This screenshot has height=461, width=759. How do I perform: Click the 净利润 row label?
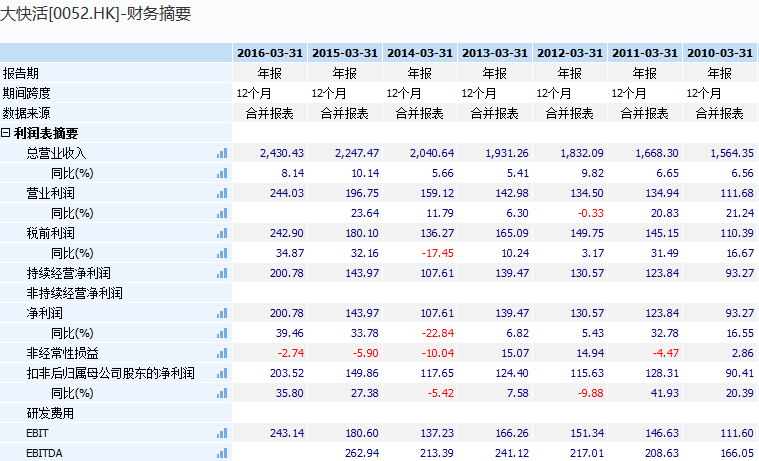45,313
